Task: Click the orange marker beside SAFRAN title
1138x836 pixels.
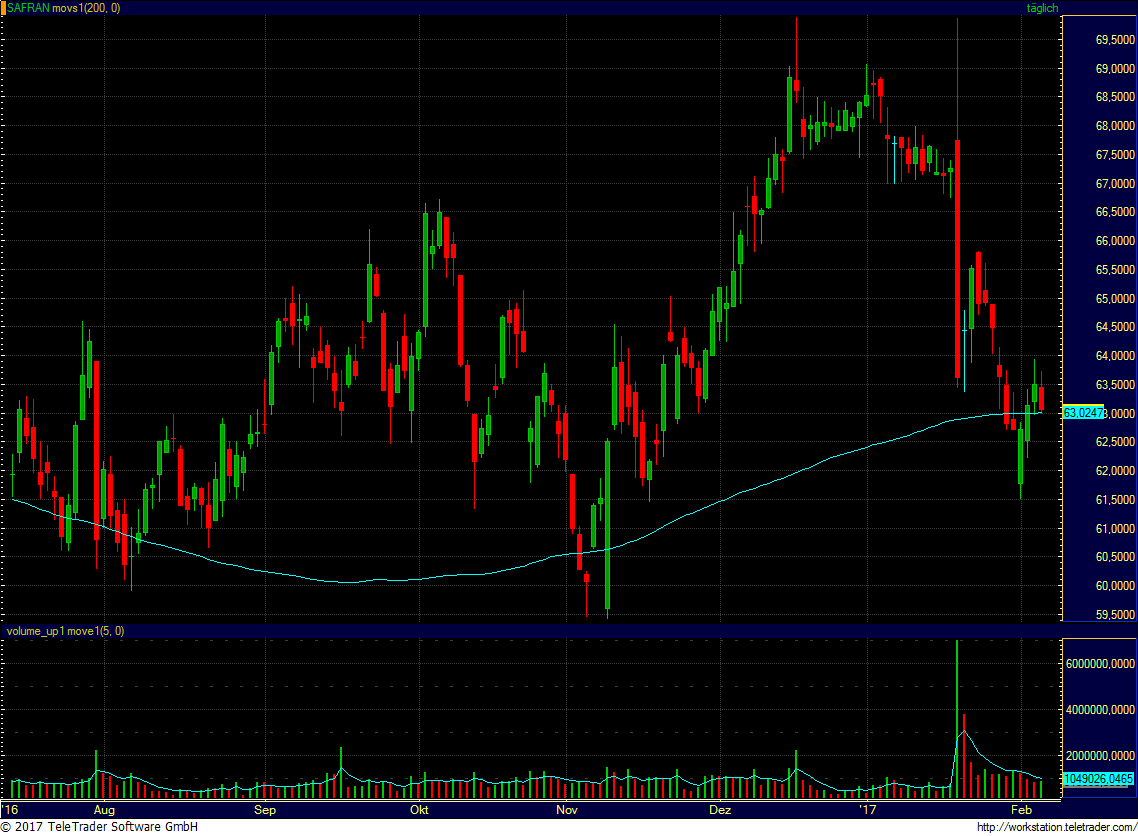Action: (4, 8)
